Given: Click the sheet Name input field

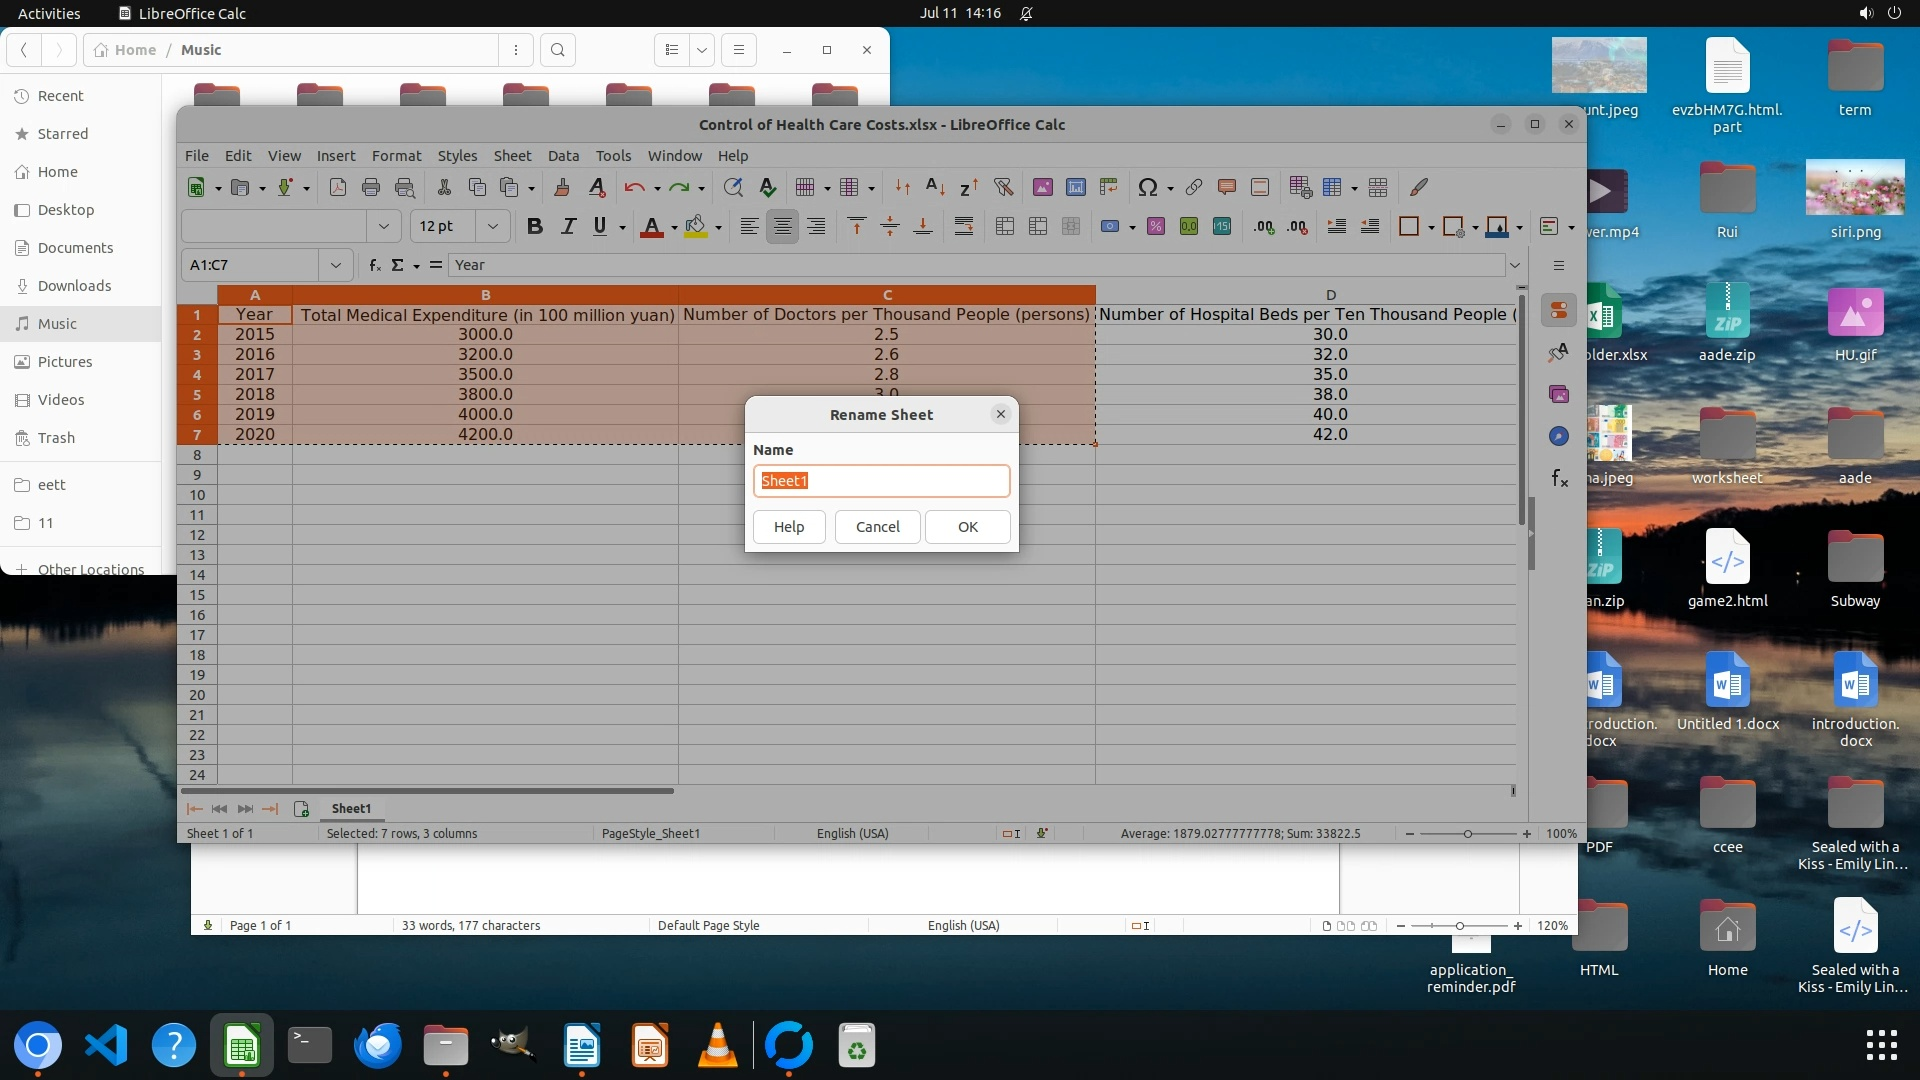Looking at the screenshot, I should 880,481.
